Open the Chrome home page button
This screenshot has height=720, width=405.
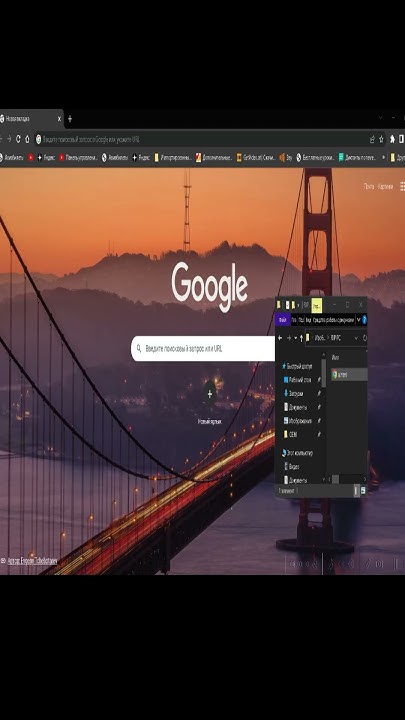[27, 139]
